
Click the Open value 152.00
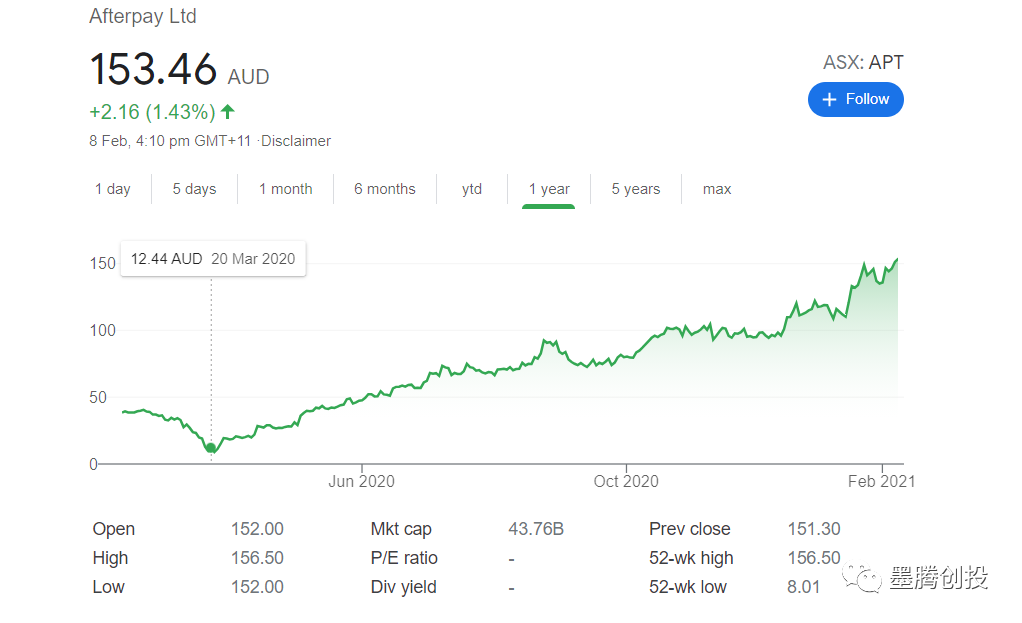(x=257, y=529)
